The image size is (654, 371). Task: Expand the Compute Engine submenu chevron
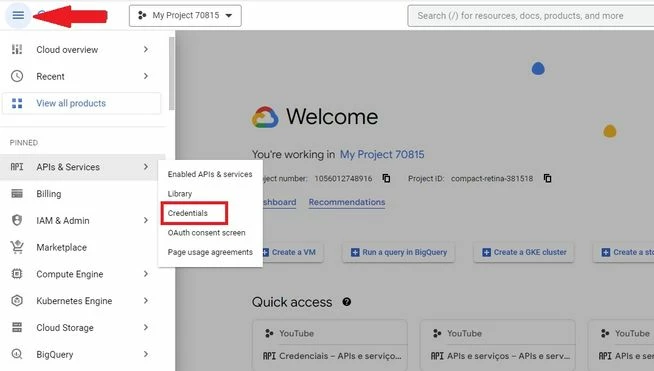point(146,274)
